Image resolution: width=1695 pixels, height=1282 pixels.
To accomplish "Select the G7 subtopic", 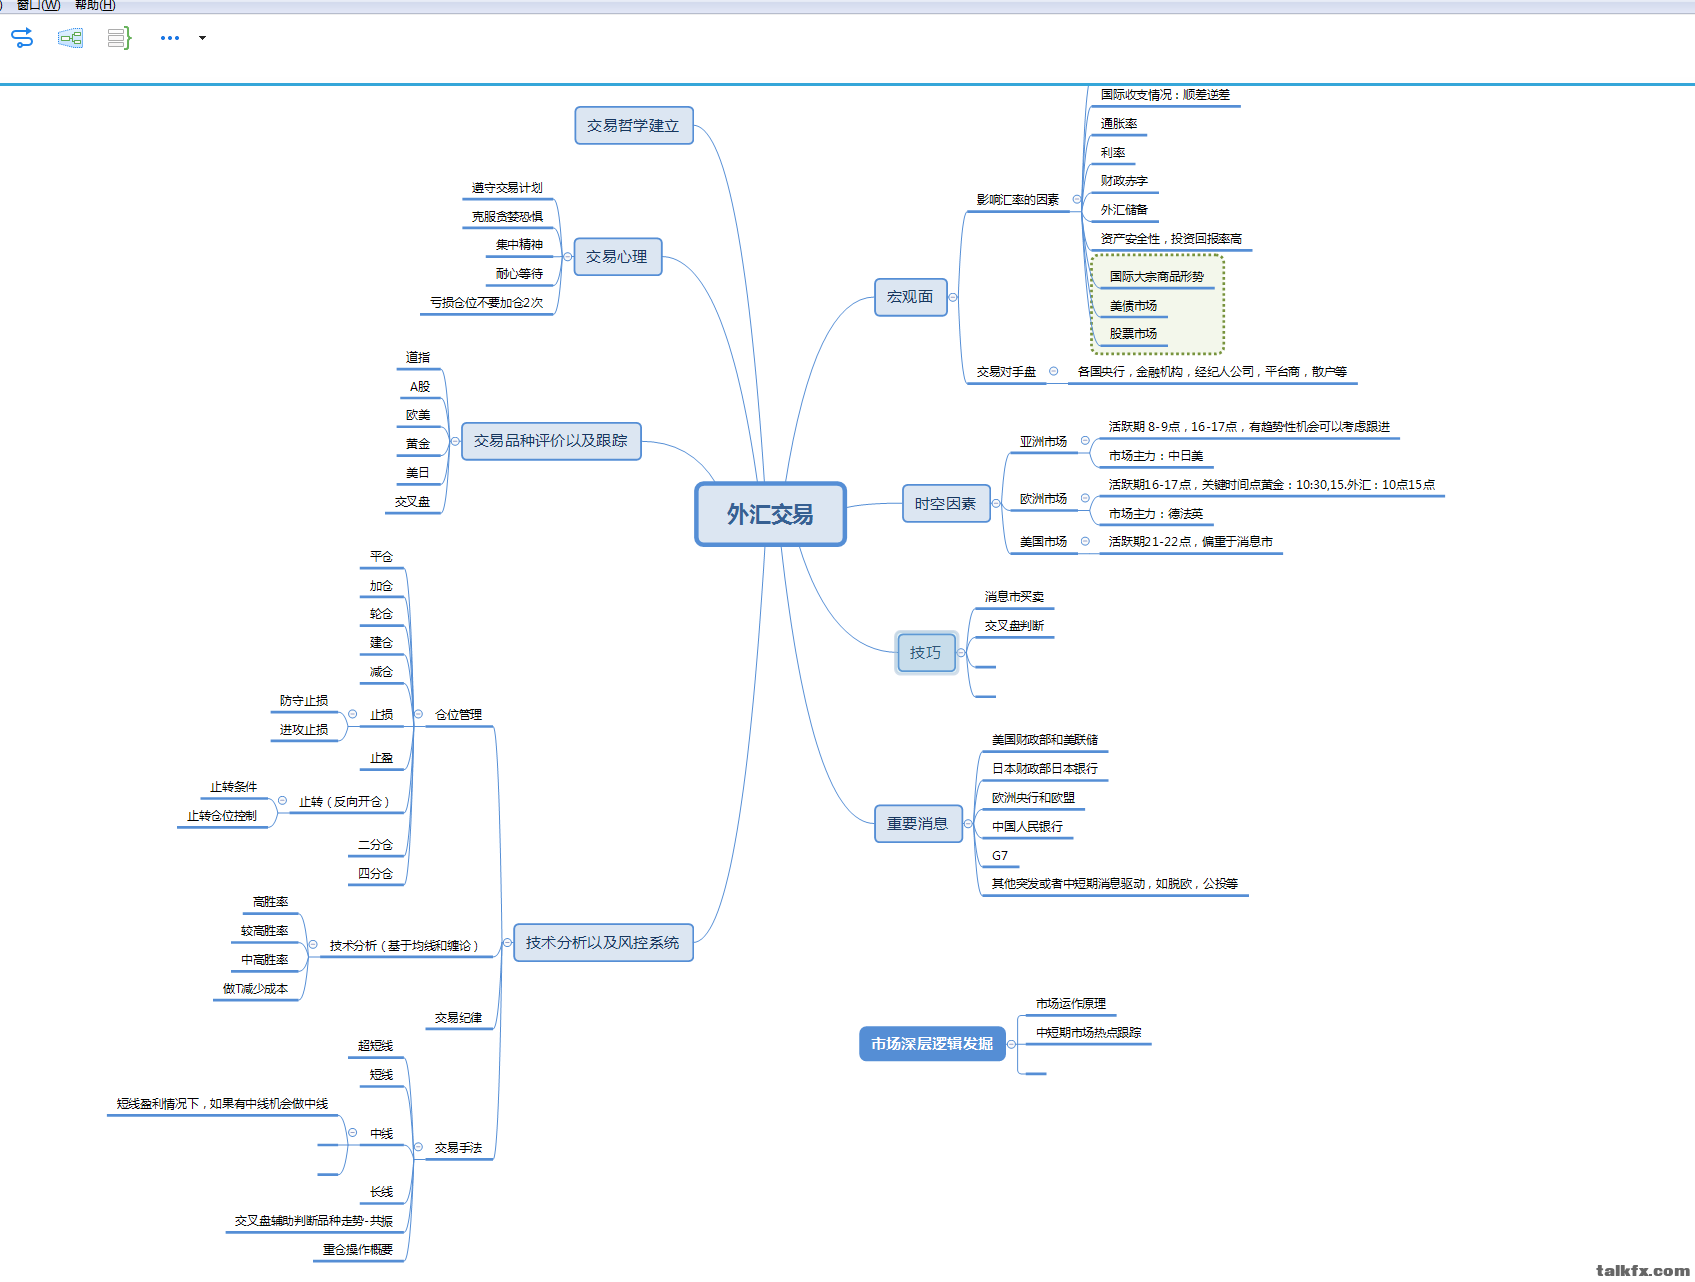I will coord(1000,856).
